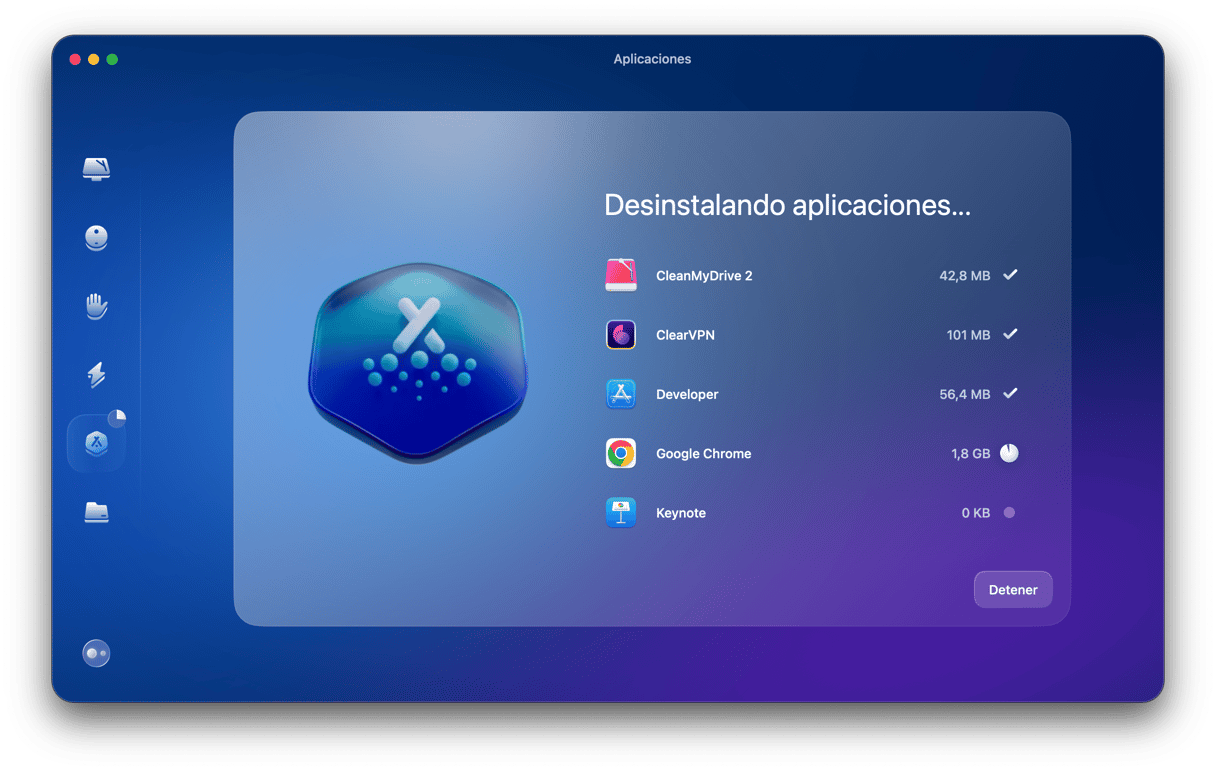Select the Cleanup robot vacuum sidebar icon
This screenshot has width=1216, height=771.
[96, 238]
